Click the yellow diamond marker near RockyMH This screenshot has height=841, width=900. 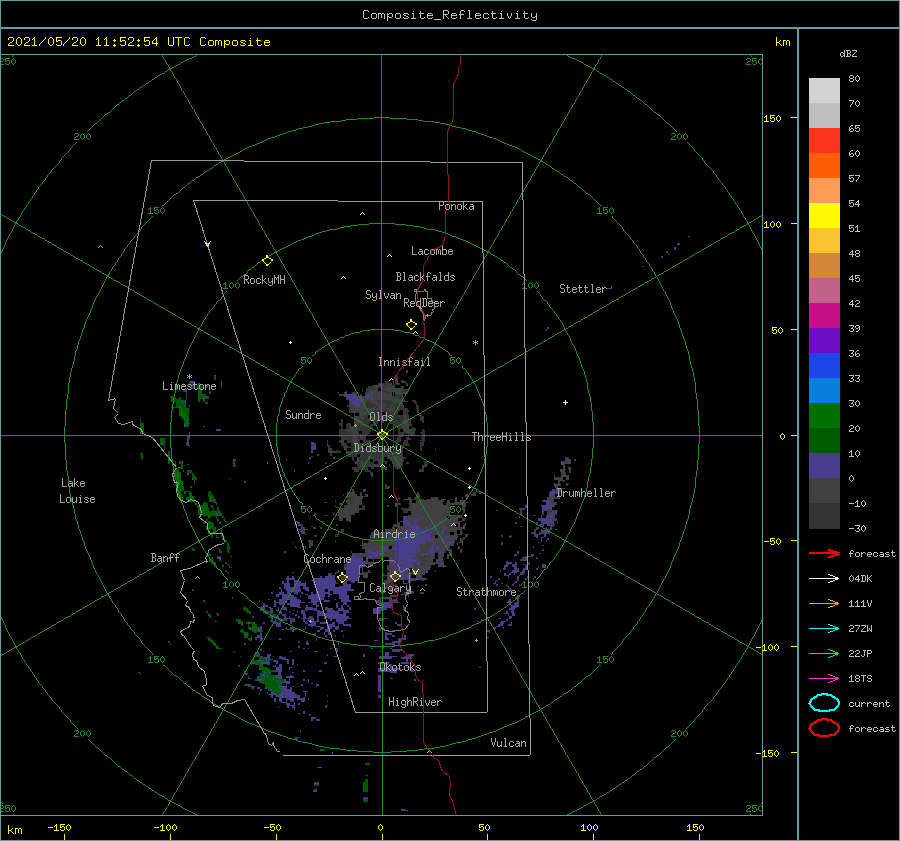pos(267,261)
